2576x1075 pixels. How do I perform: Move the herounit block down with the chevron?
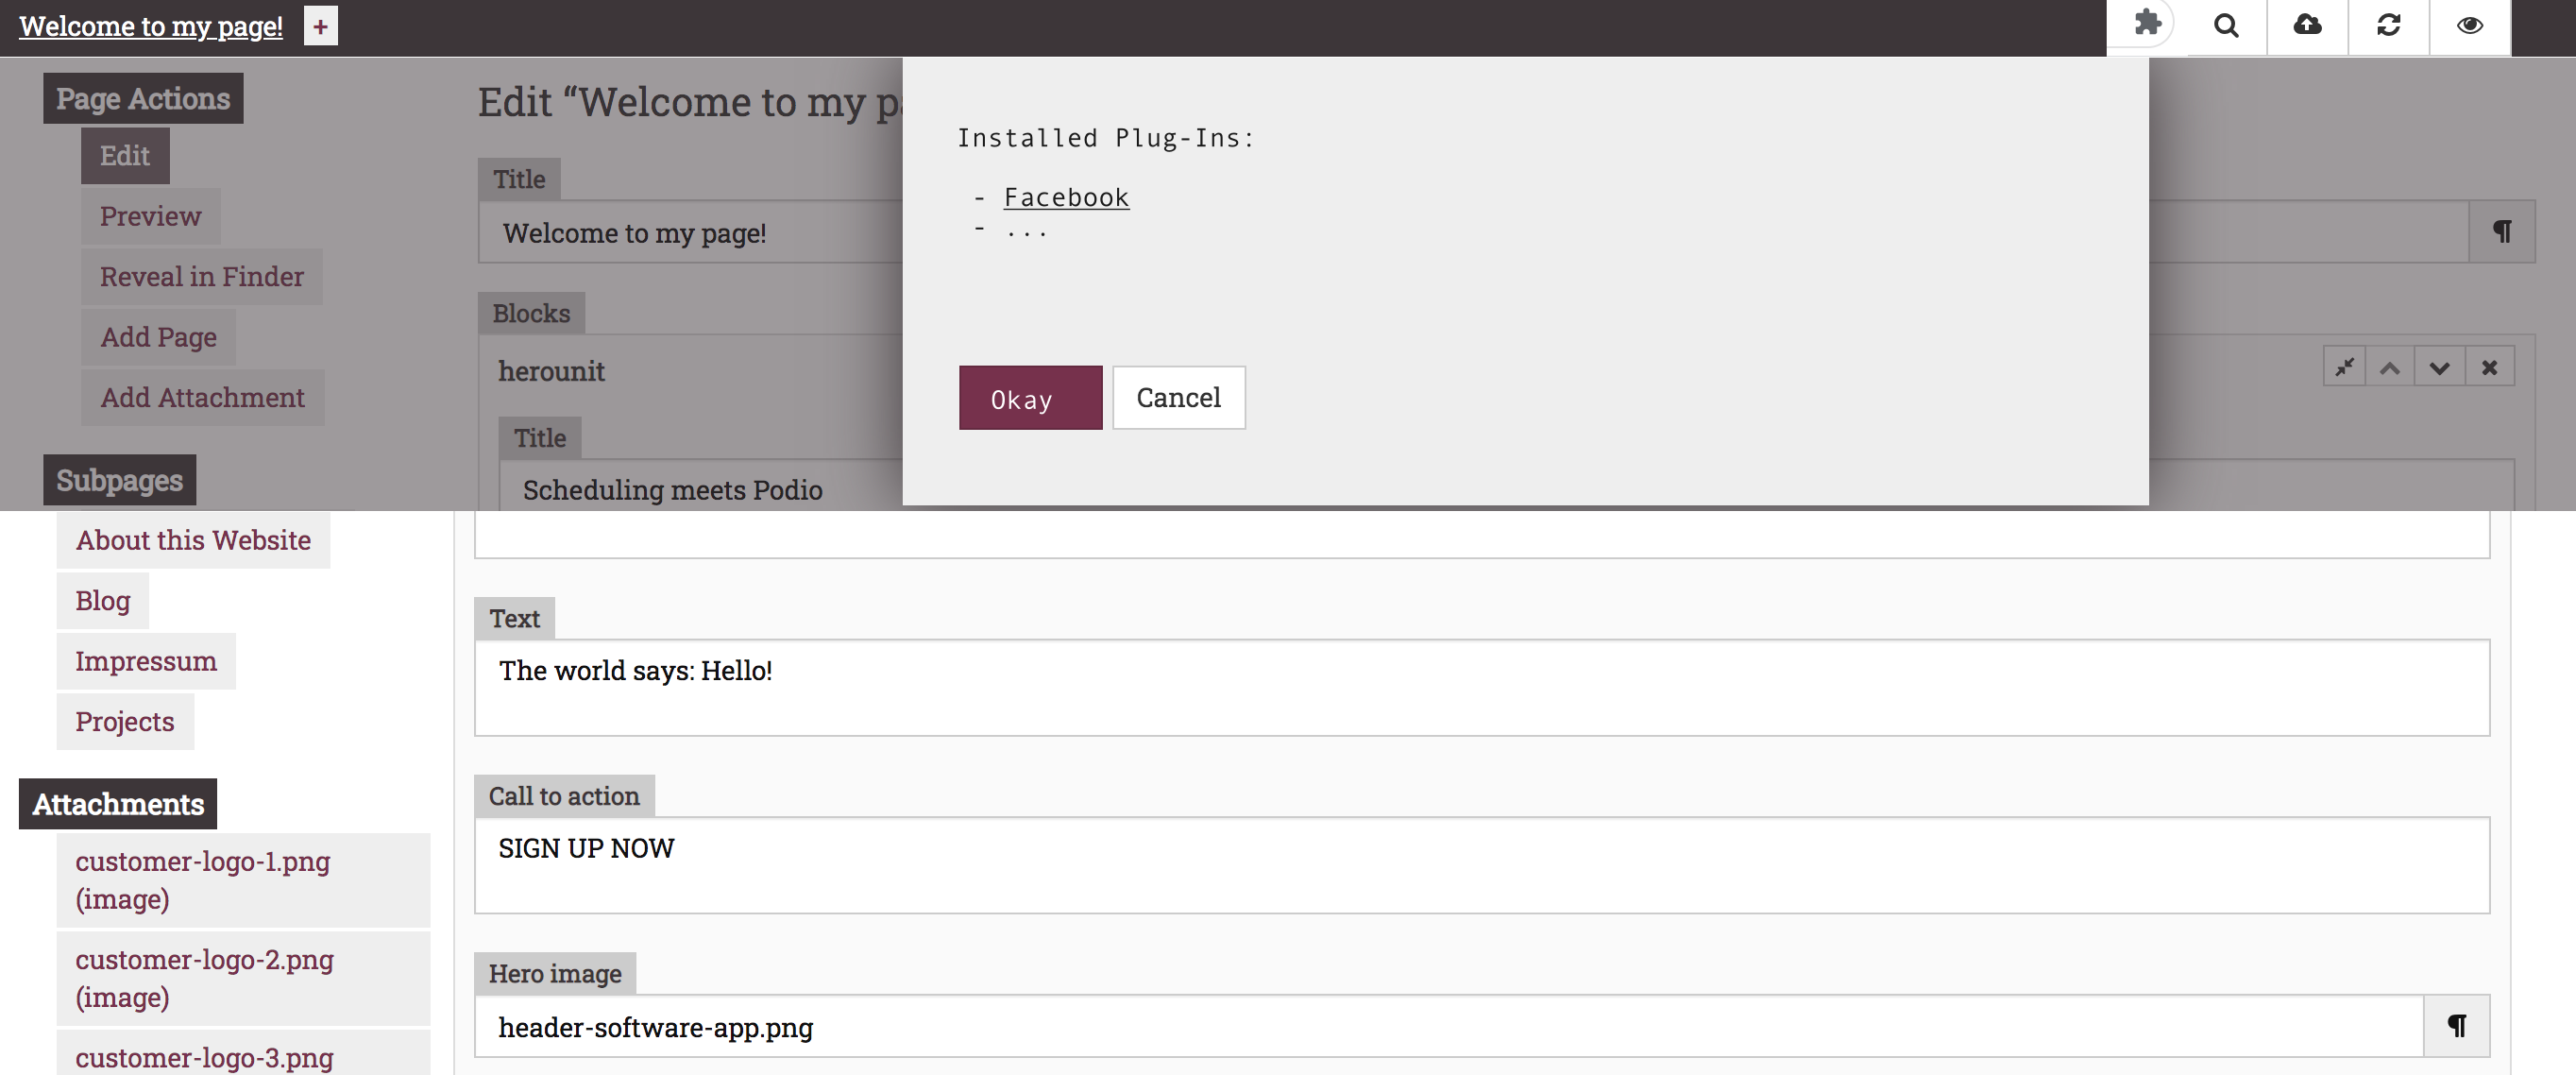coord(2440,366)
